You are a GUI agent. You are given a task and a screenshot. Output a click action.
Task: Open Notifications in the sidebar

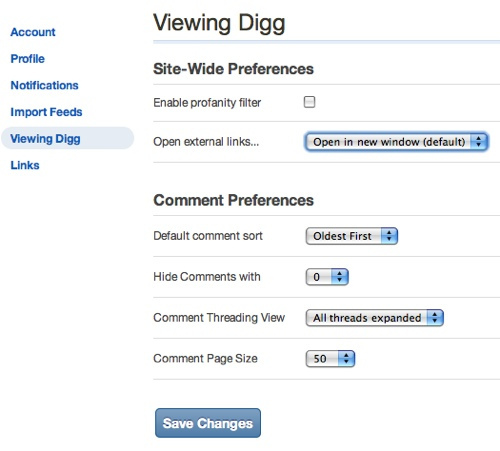tap(44, 85)
